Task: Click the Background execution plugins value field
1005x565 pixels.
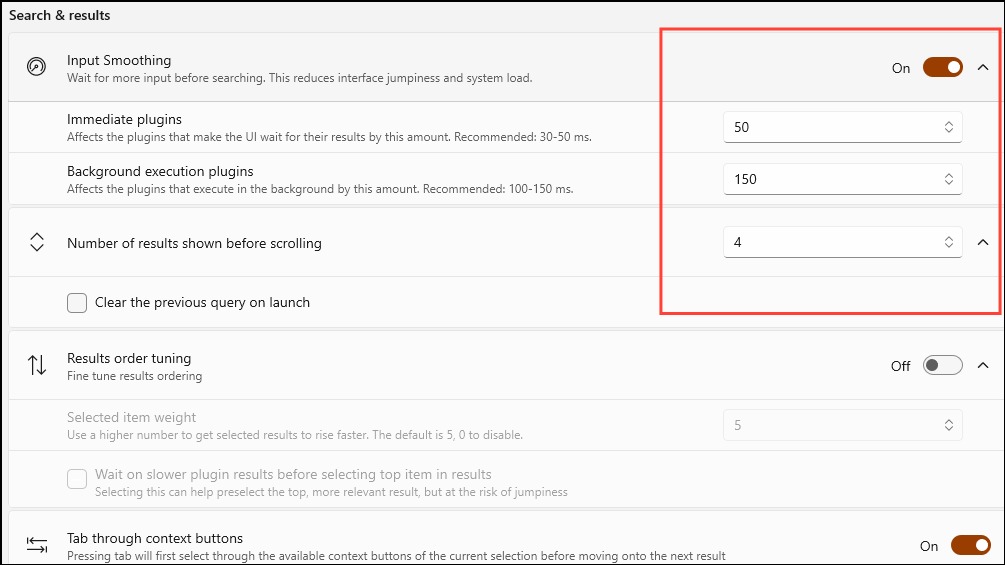Action: click(x=842, y=179)
